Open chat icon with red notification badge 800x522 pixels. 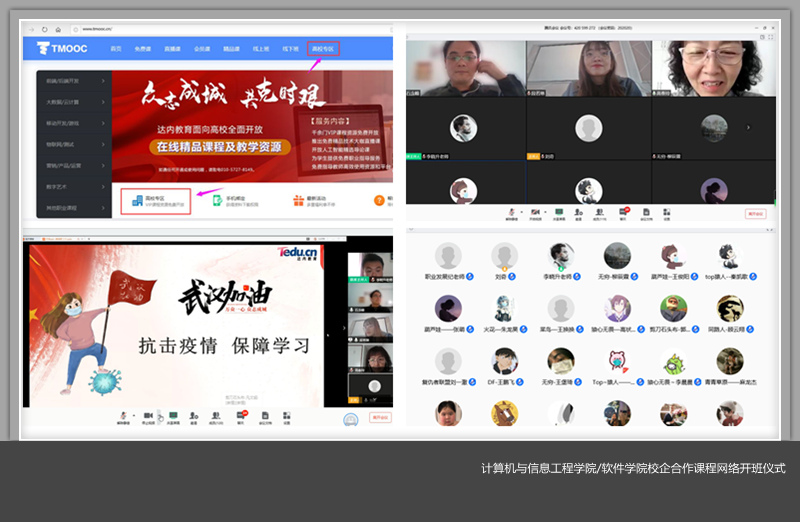(624, 212)
